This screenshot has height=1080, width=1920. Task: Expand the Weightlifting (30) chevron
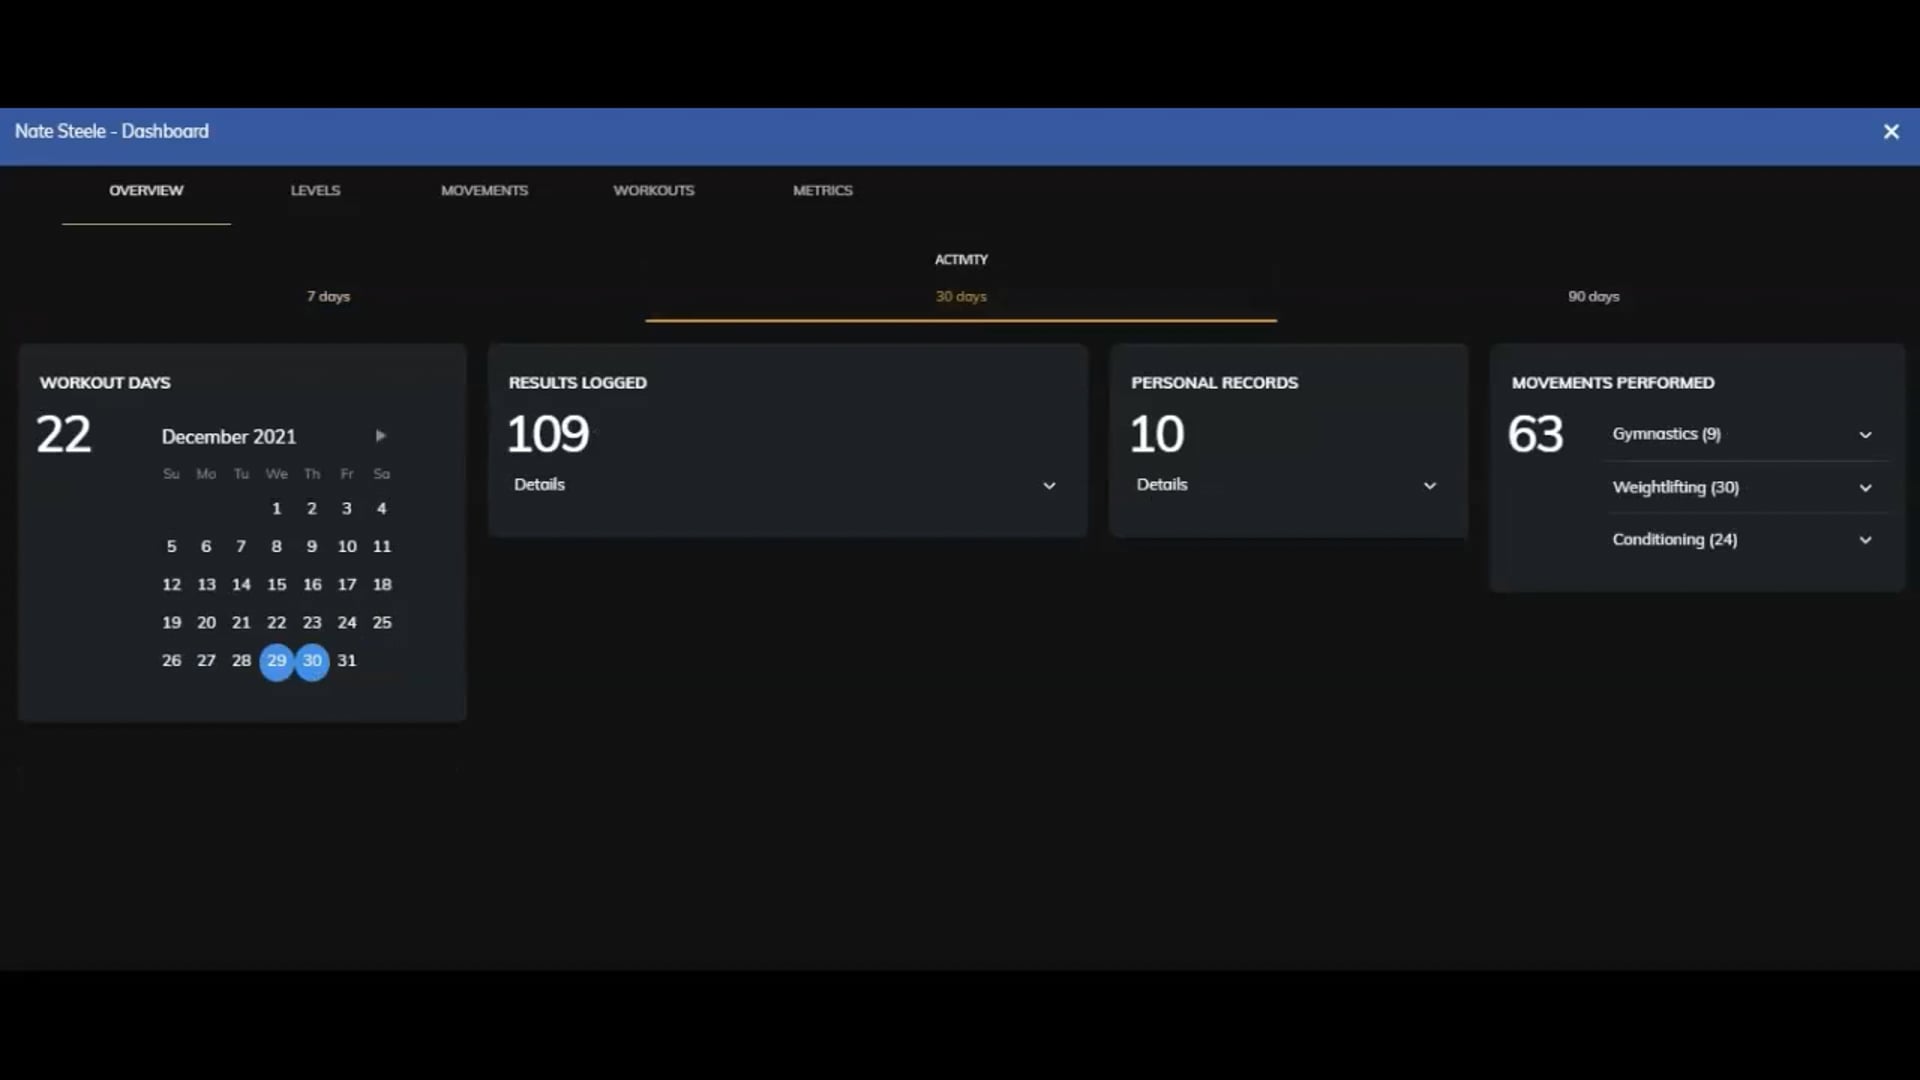[x=1865, y=488]
